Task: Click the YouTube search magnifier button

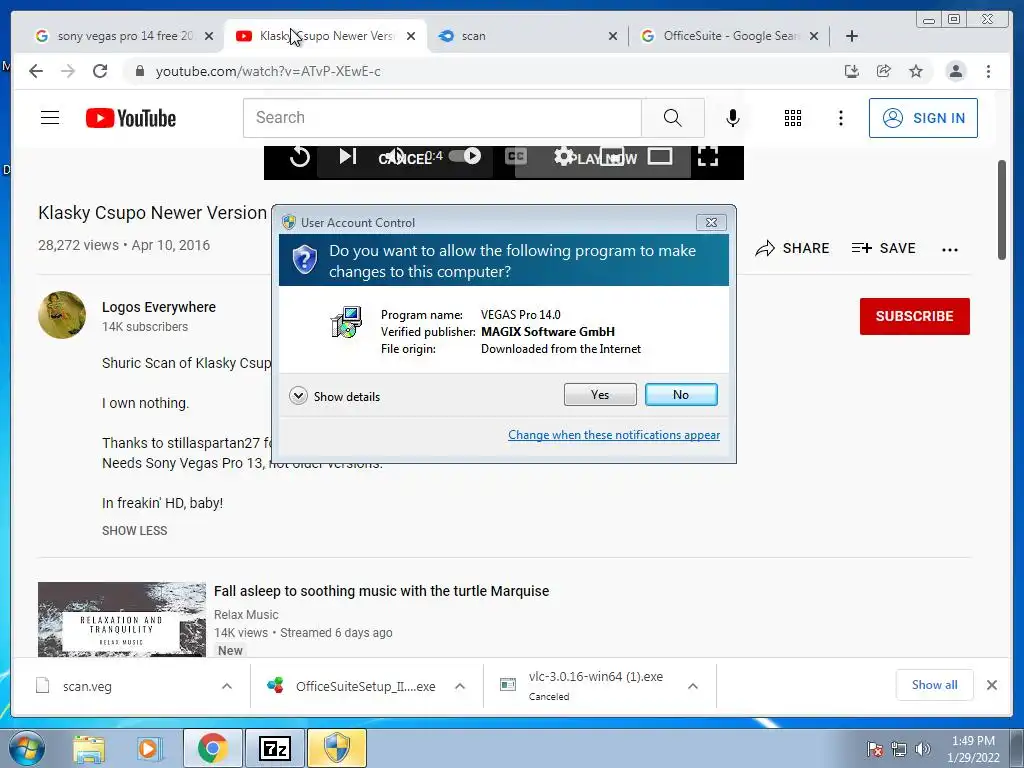Action: tap(673, 118)
